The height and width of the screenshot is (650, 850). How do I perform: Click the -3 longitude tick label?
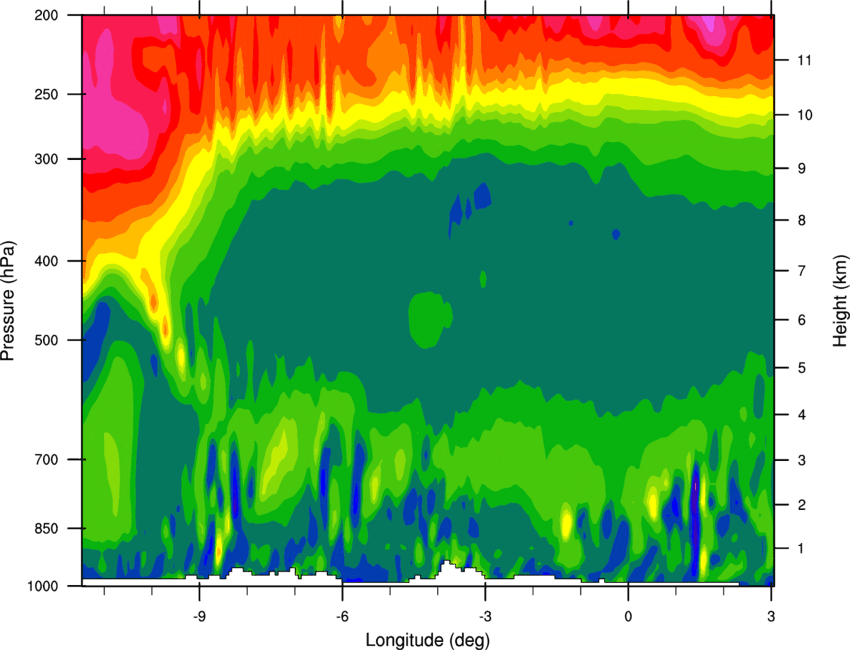pyautogui.click(x=485, y=616)
